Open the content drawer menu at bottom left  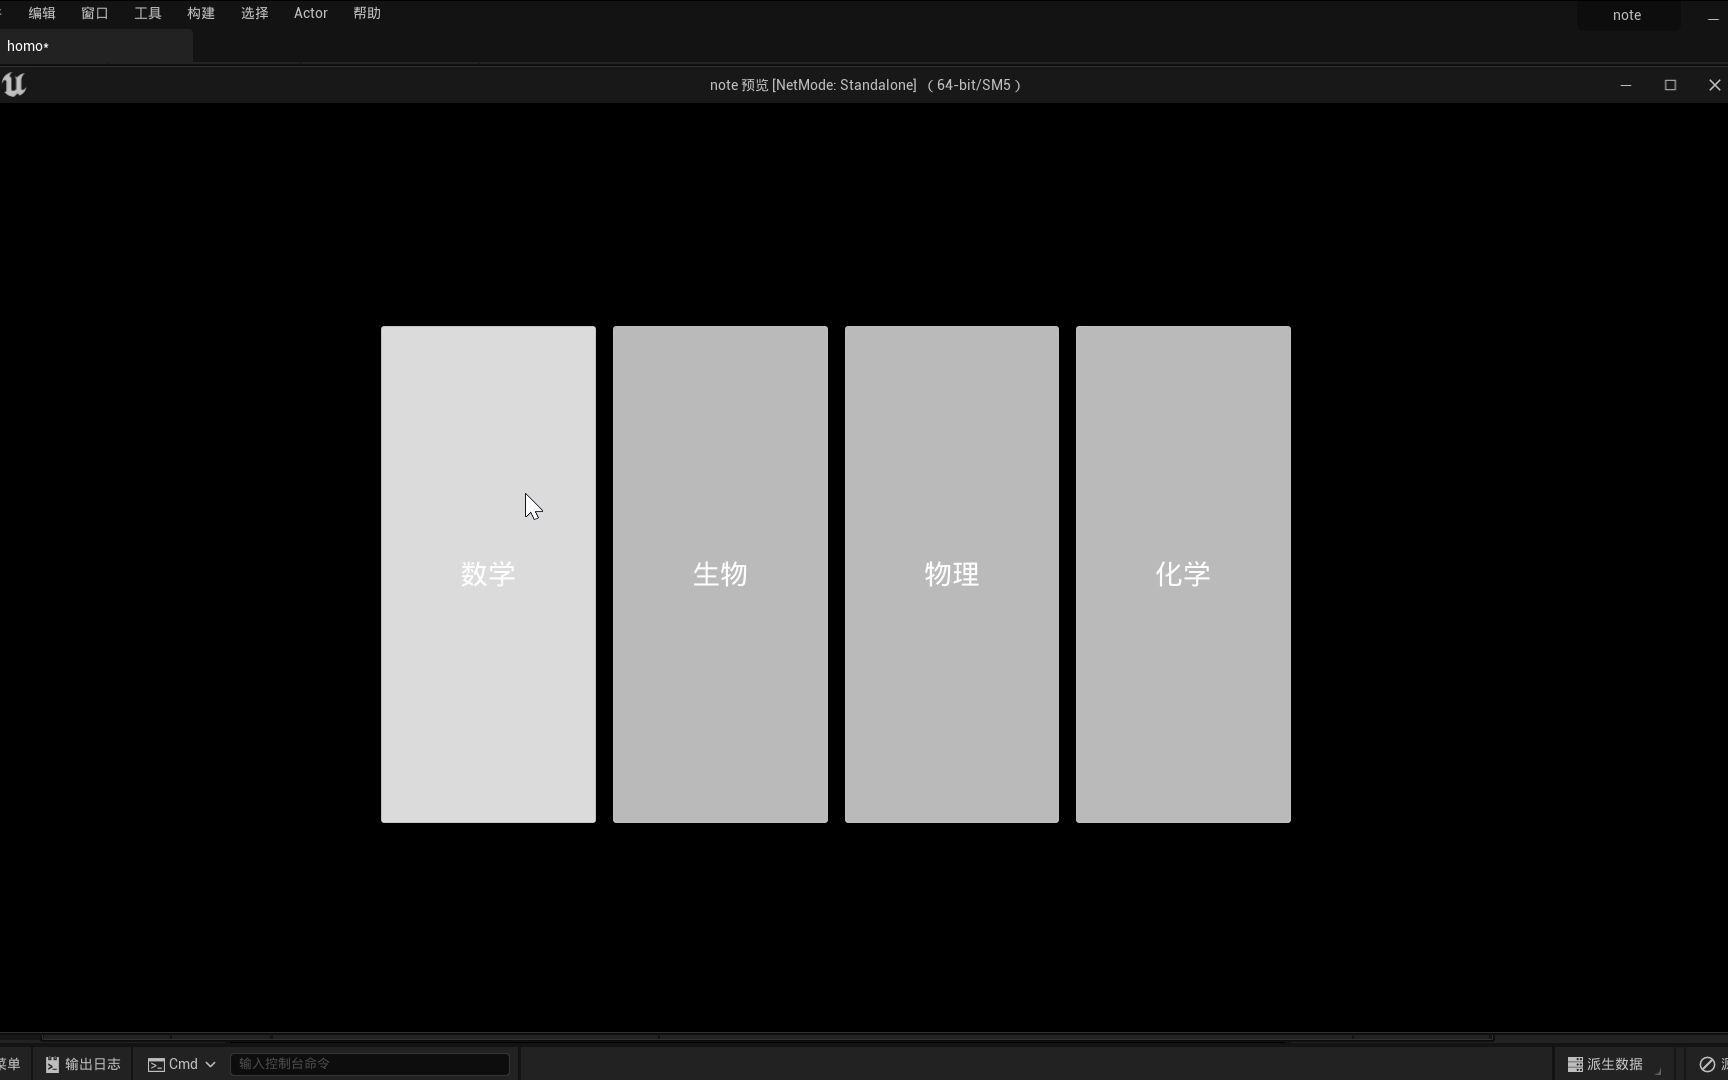pos(10,1064)
